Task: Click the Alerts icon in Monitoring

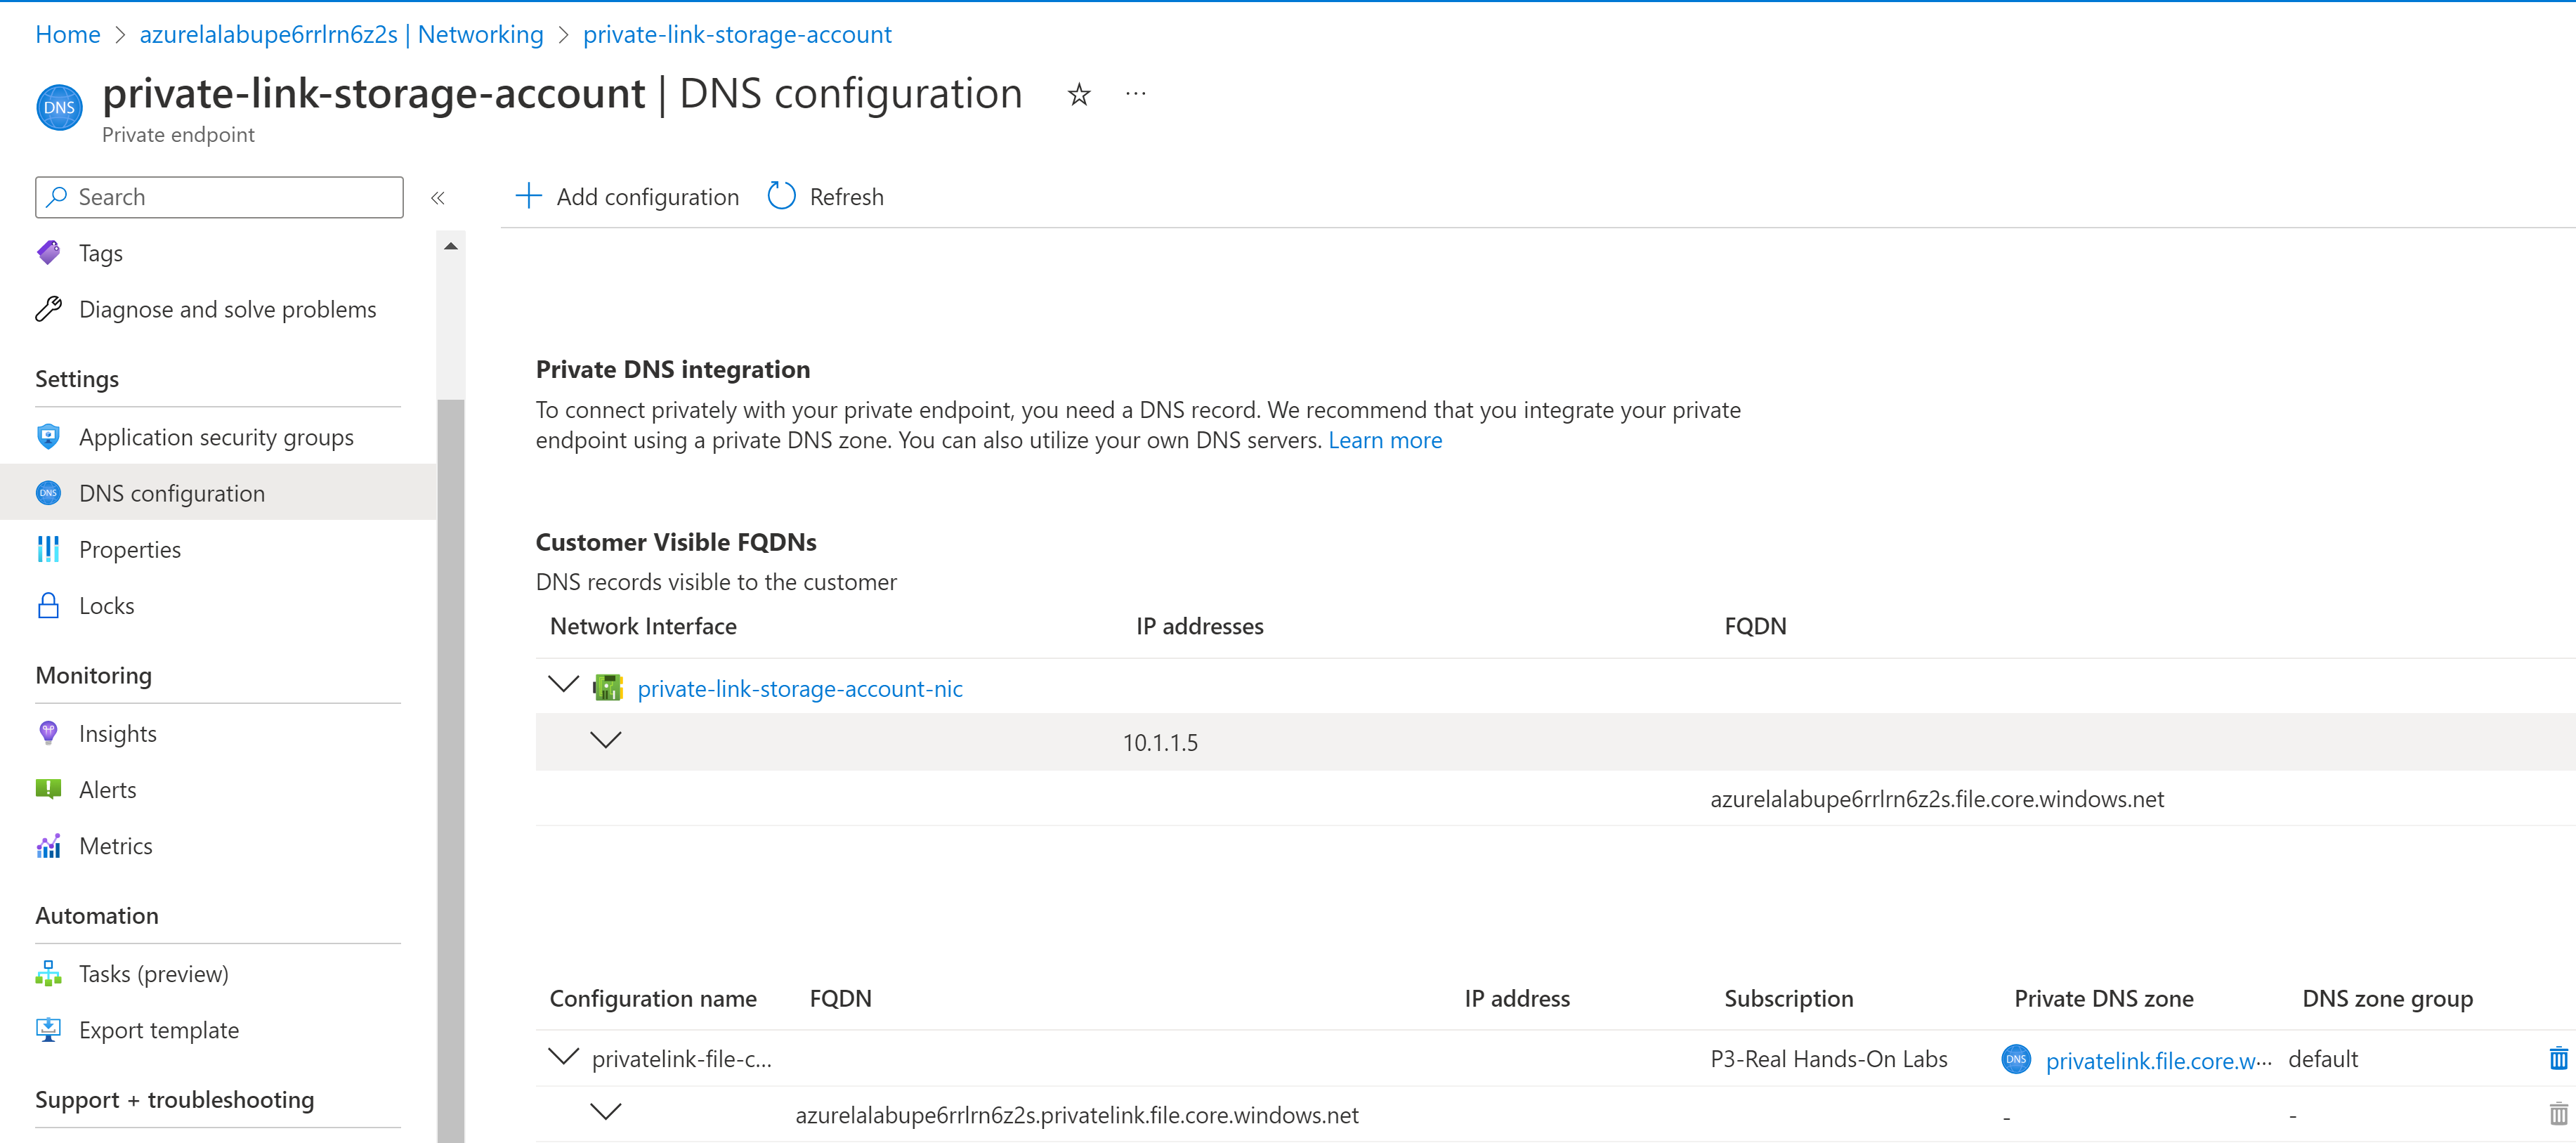Action: (48, 789)
